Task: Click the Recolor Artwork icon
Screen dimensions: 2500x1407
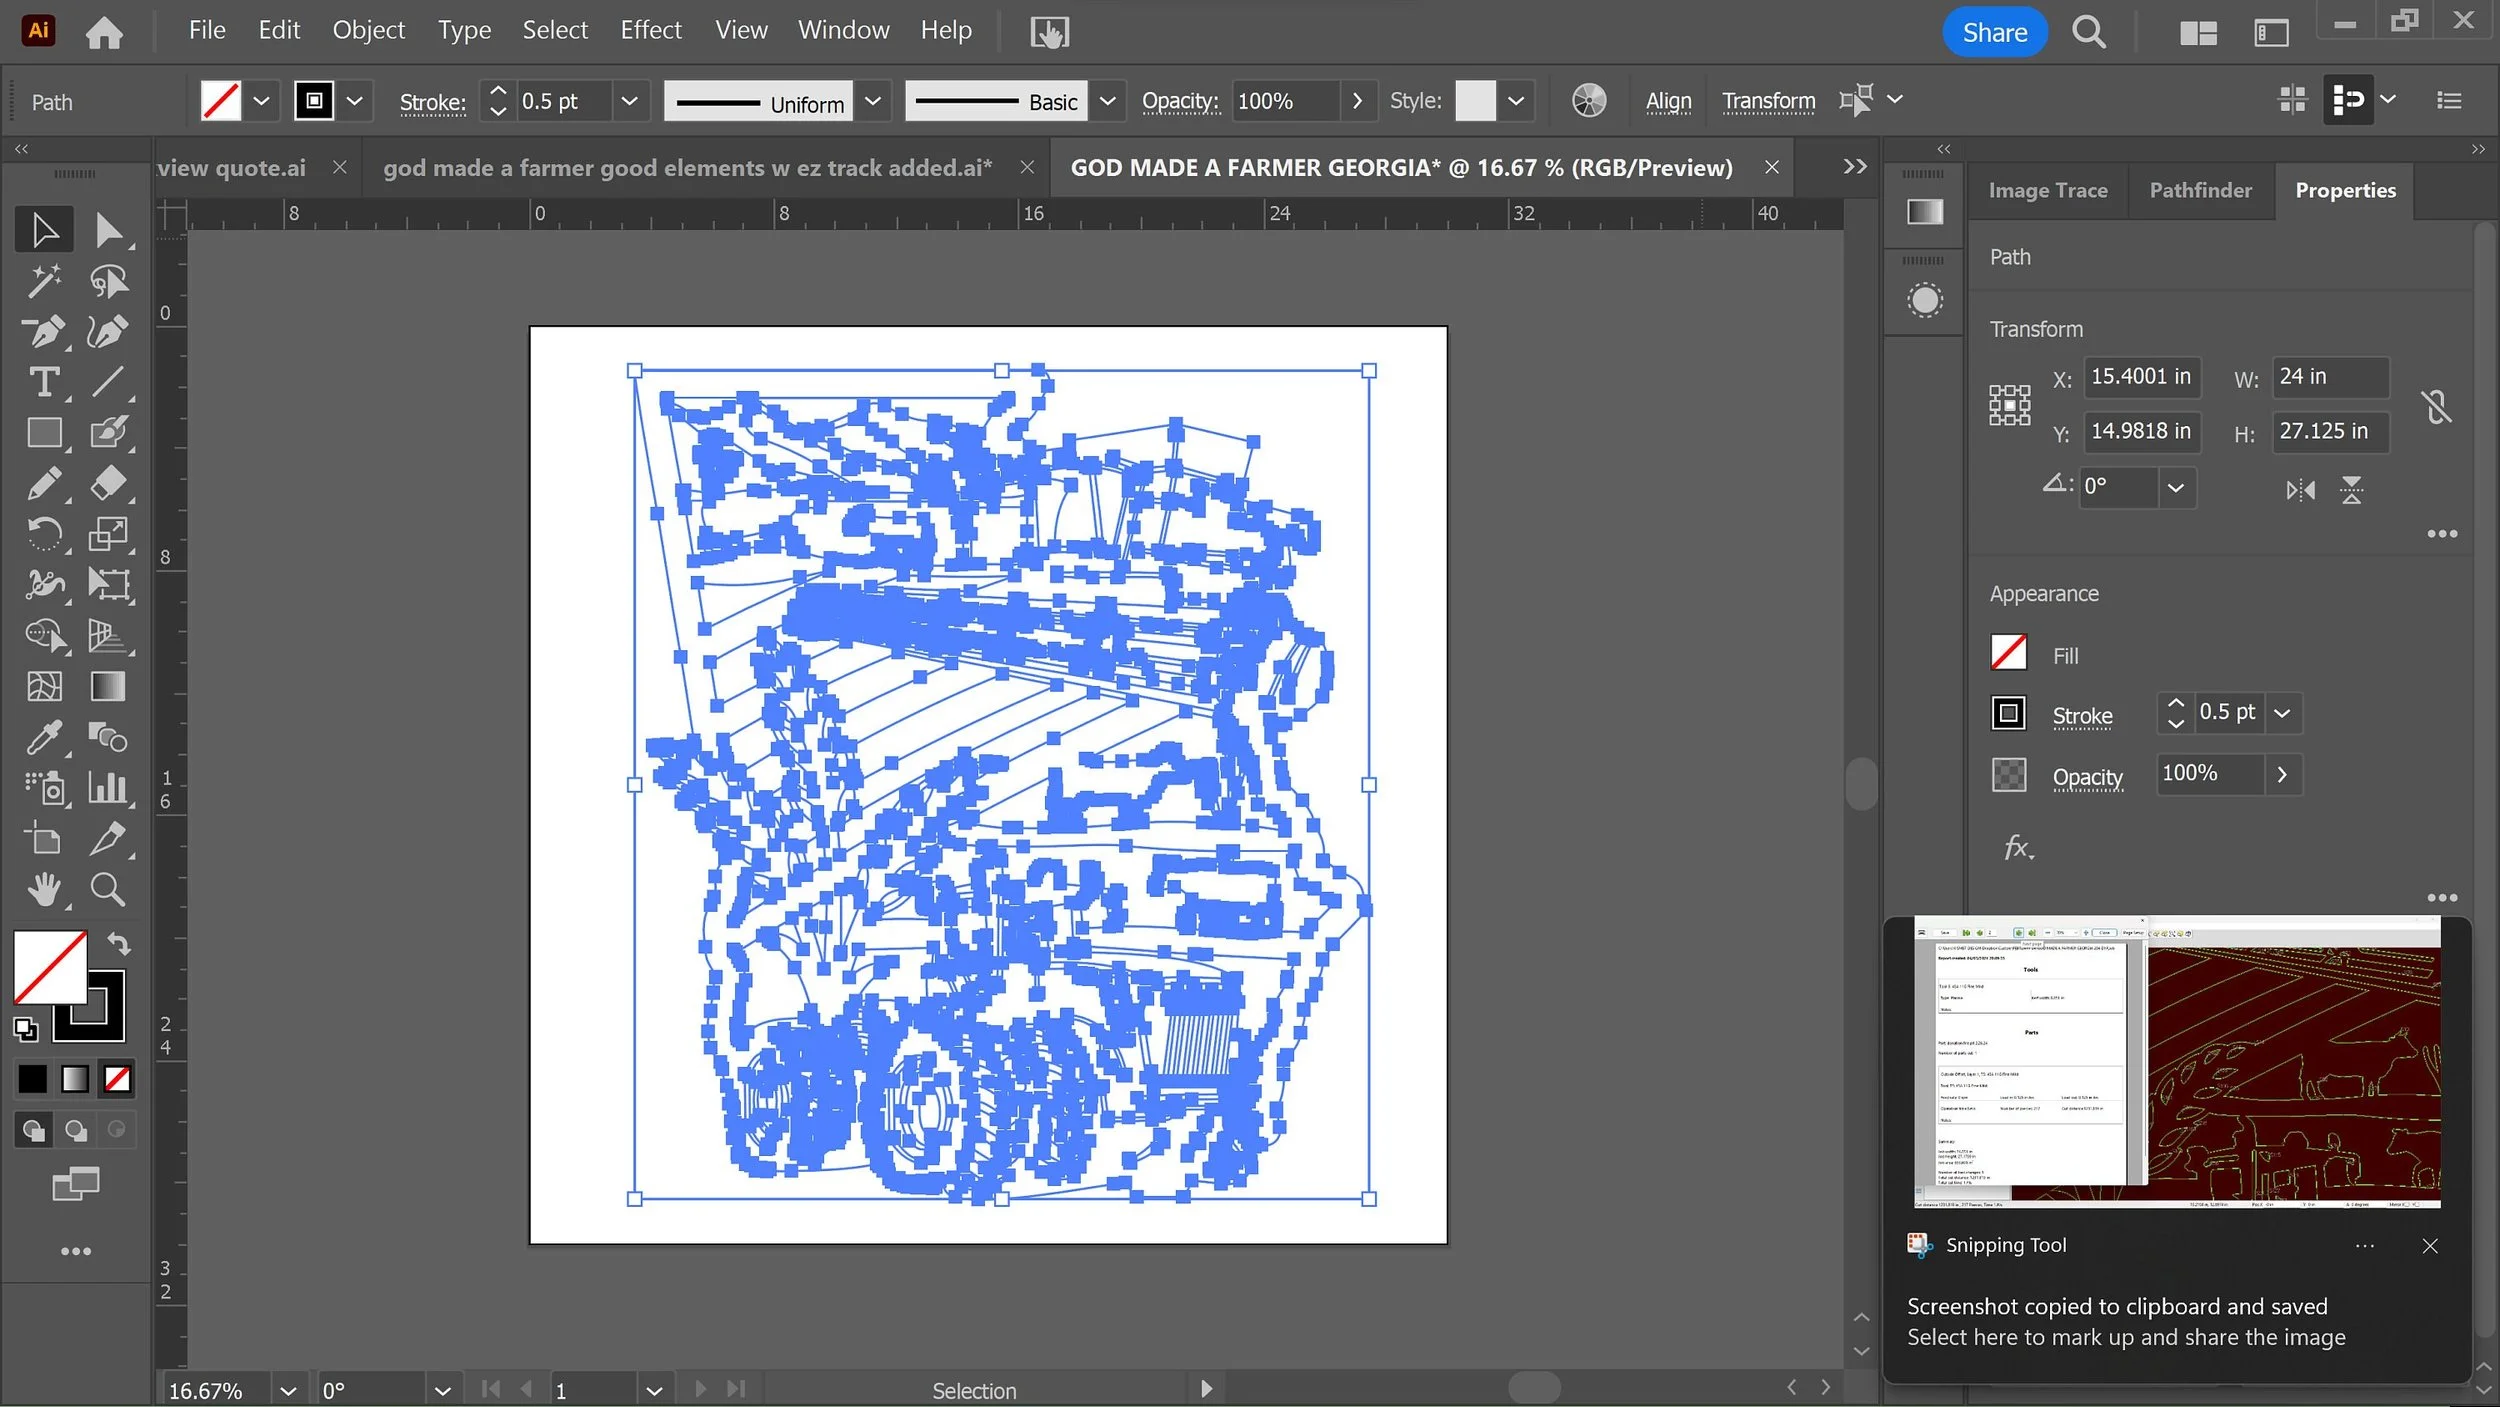Action: (x=1588, y=101)
